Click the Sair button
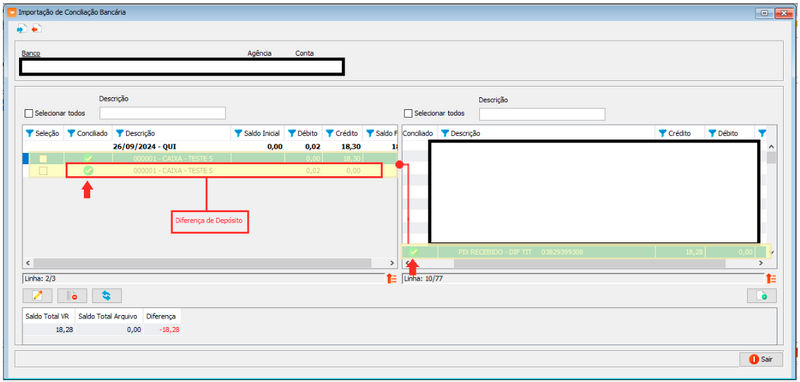Viewport: 800px width, 382px height. click(761, 359)
